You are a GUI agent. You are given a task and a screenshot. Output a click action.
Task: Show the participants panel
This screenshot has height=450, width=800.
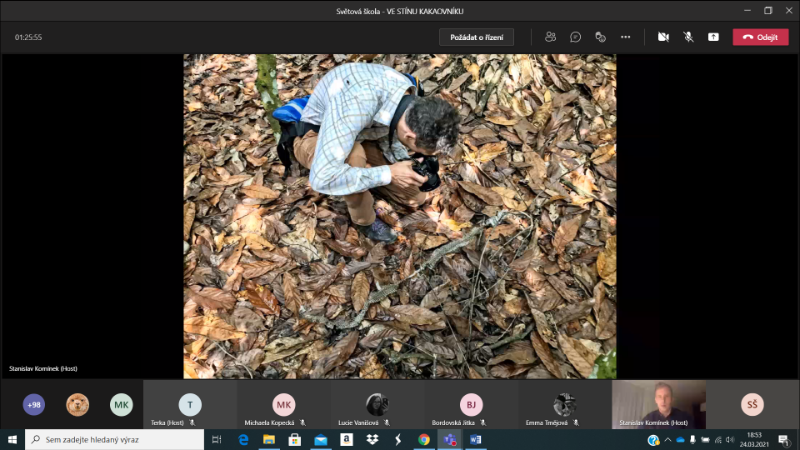coord(550,37)
